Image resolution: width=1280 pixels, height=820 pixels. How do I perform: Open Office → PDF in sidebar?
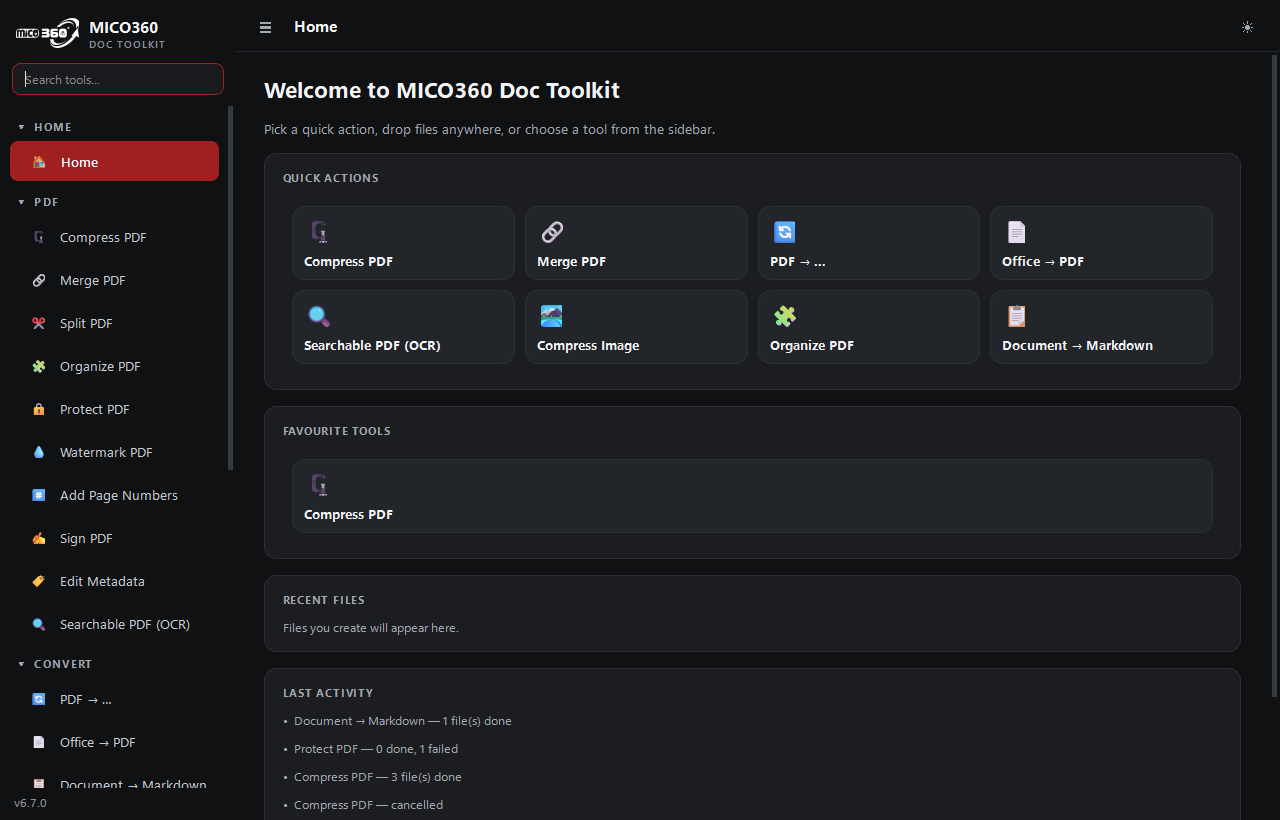pos(114,743)
